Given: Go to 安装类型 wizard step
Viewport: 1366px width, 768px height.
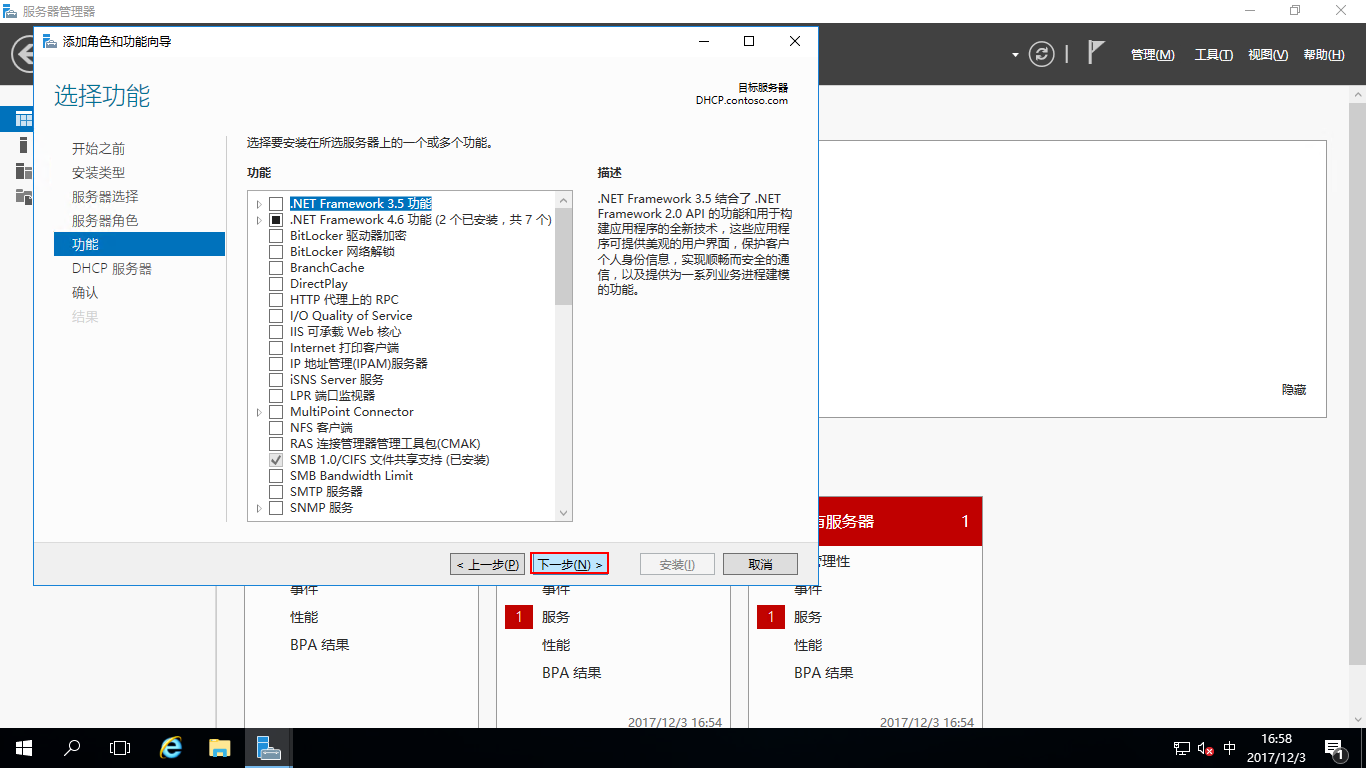Looking at the screenshot, I should click(x=98, y=173).
